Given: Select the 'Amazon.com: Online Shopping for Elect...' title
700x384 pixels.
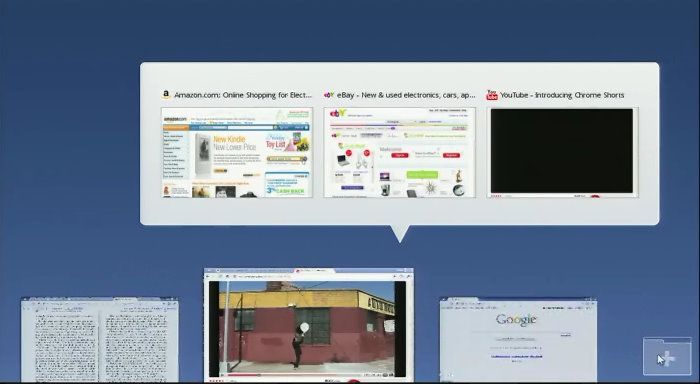Looking at the screenshot, I should point(243,95).
